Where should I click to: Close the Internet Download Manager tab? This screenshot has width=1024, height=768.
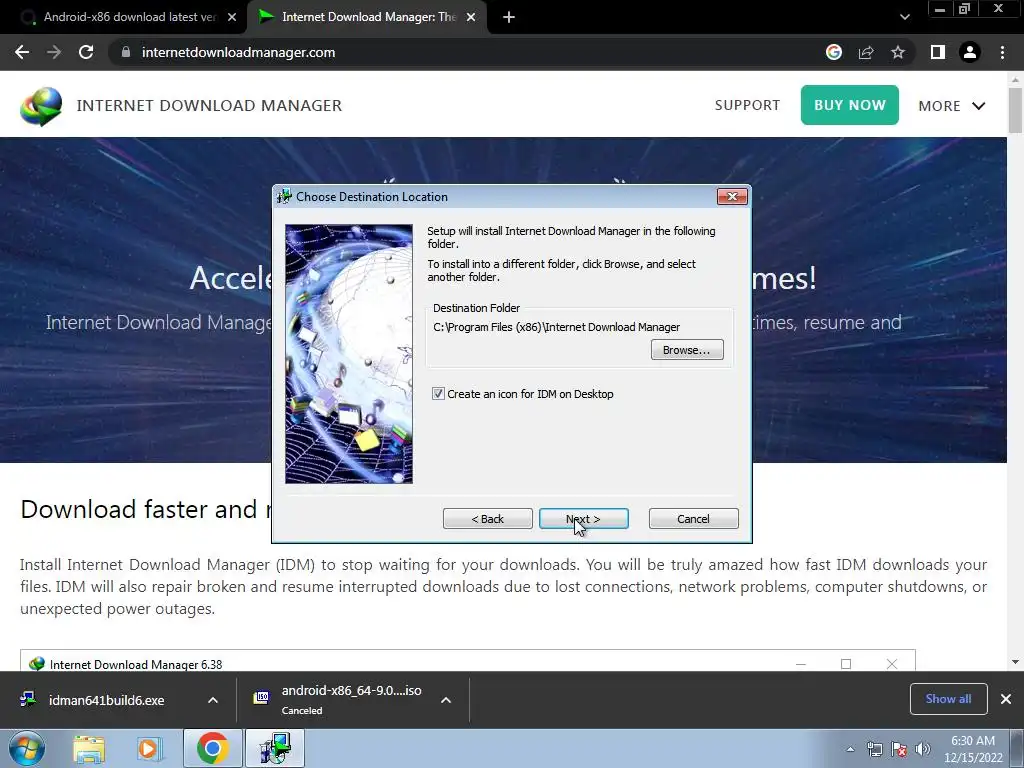(x=471, y=17)
